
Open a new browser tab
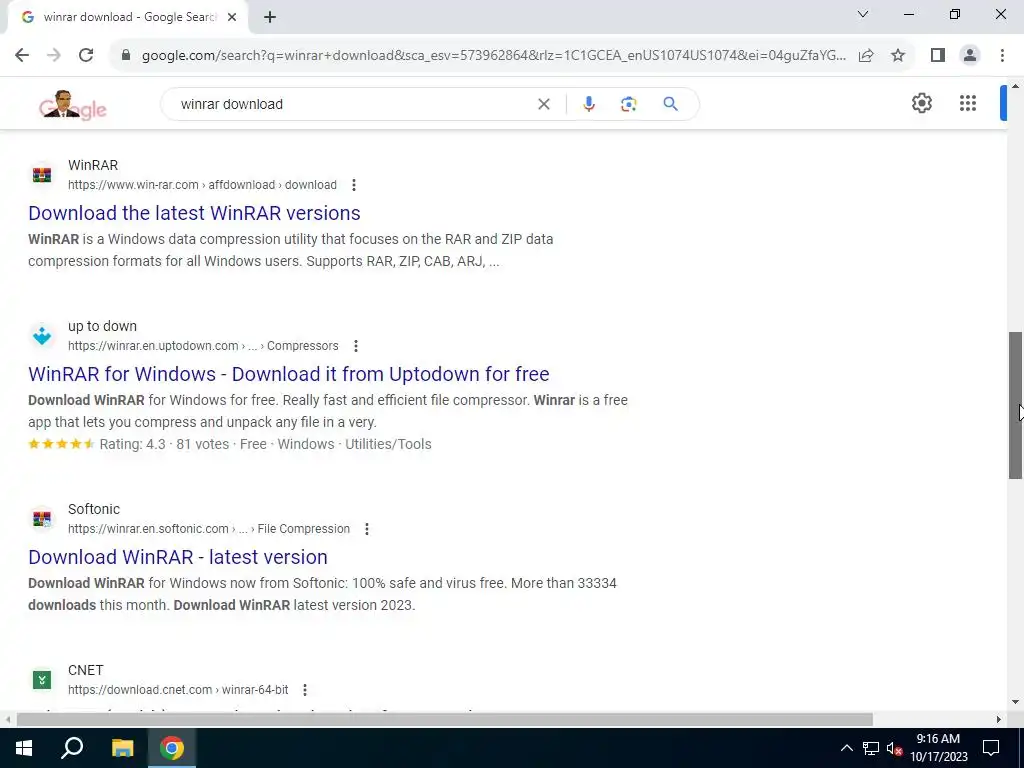[x=270, y=18]
